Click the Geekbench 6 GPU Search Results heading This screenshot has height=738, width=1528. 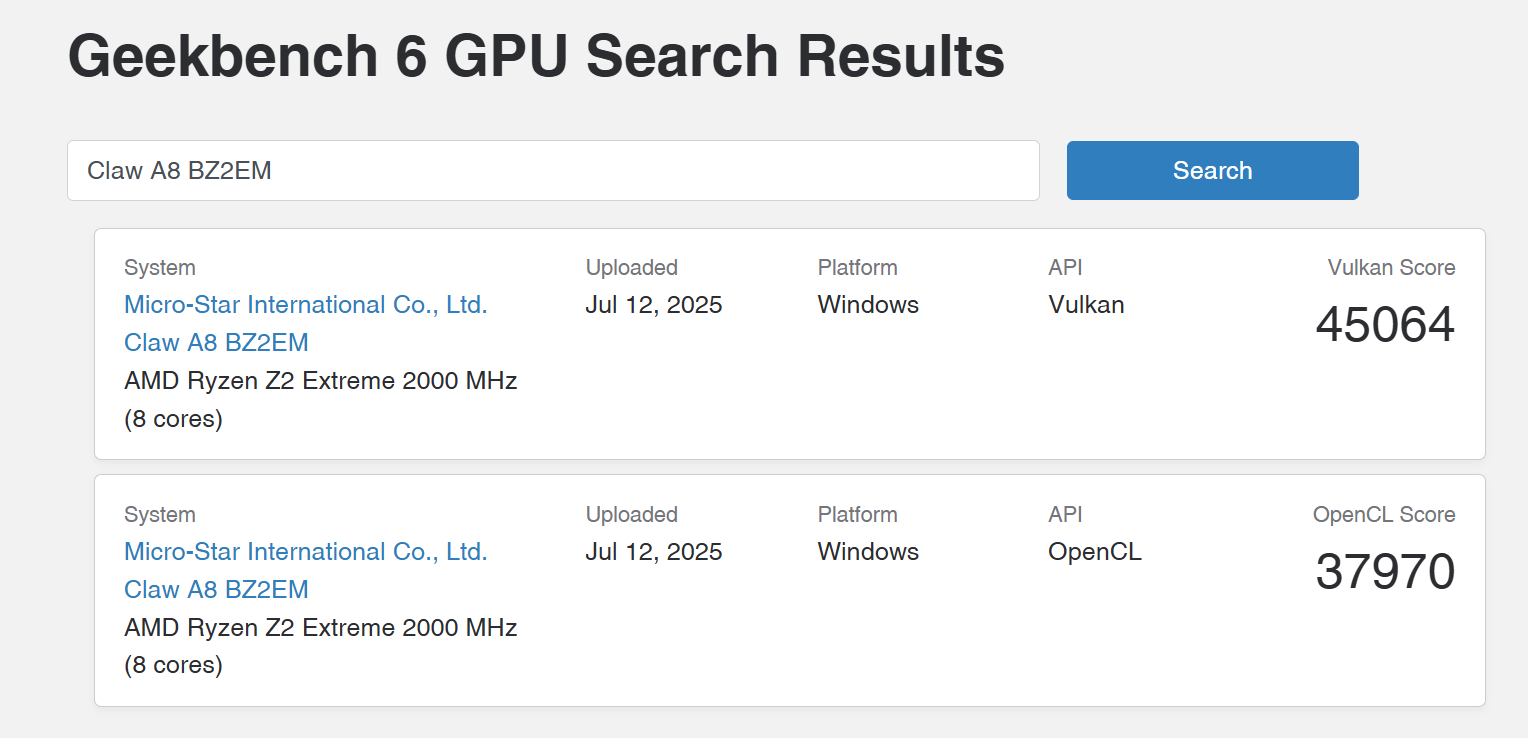tap(536, 56)
